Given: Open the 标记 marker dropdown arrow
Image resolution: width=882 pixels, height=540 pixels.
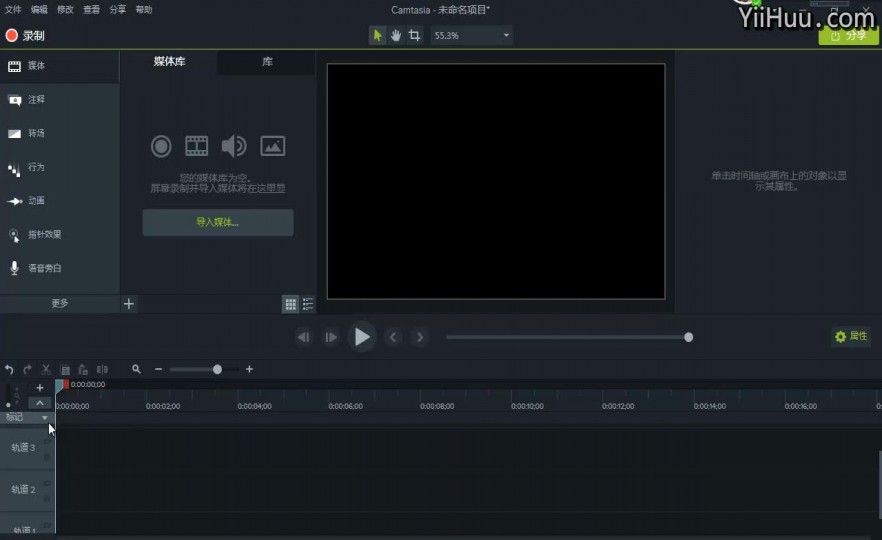Looking at the screenshot, I should 44,417.
